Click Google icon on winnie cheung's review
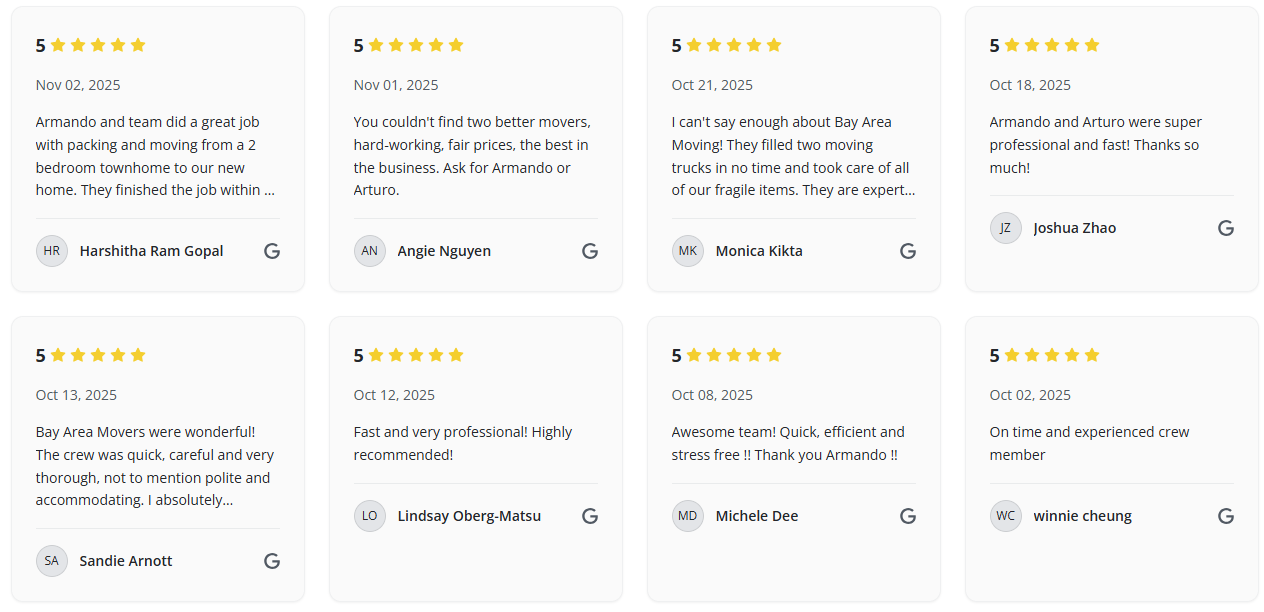1264x612 pixels. pos(1226,516)
